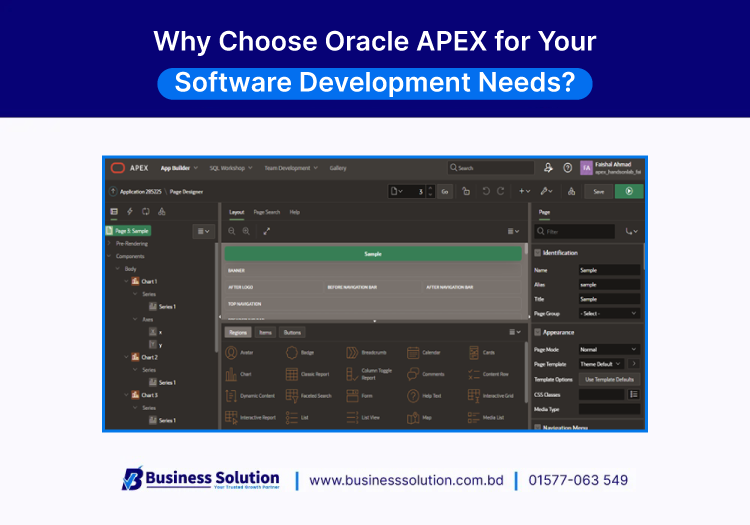The width and height of the screenshot is (750, 525).
Task: Open the App Builder menu
Action: [179, 168]
